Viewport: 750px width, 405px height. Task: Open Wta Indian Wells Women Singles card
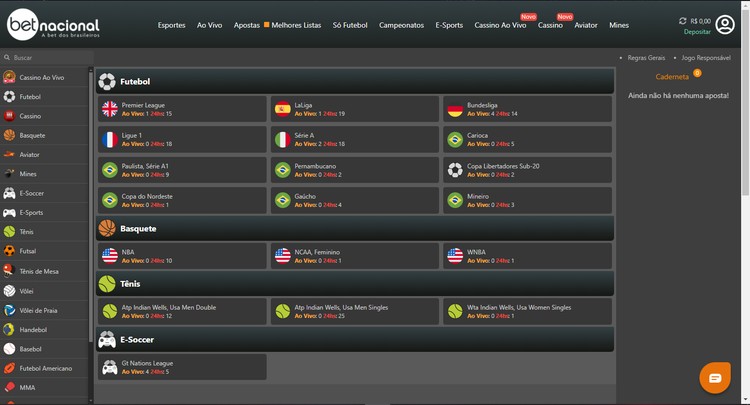click(528, 311)
